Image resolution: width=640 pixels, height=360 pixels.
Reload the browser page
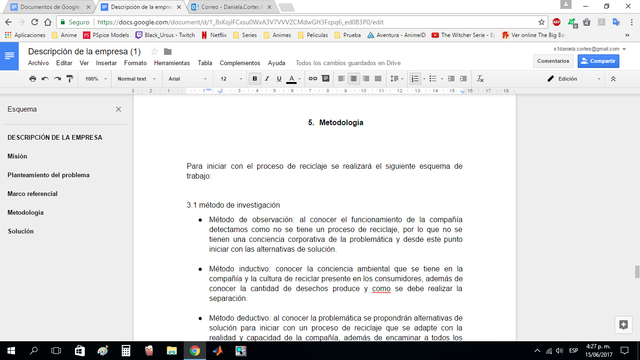coord(35,22)
